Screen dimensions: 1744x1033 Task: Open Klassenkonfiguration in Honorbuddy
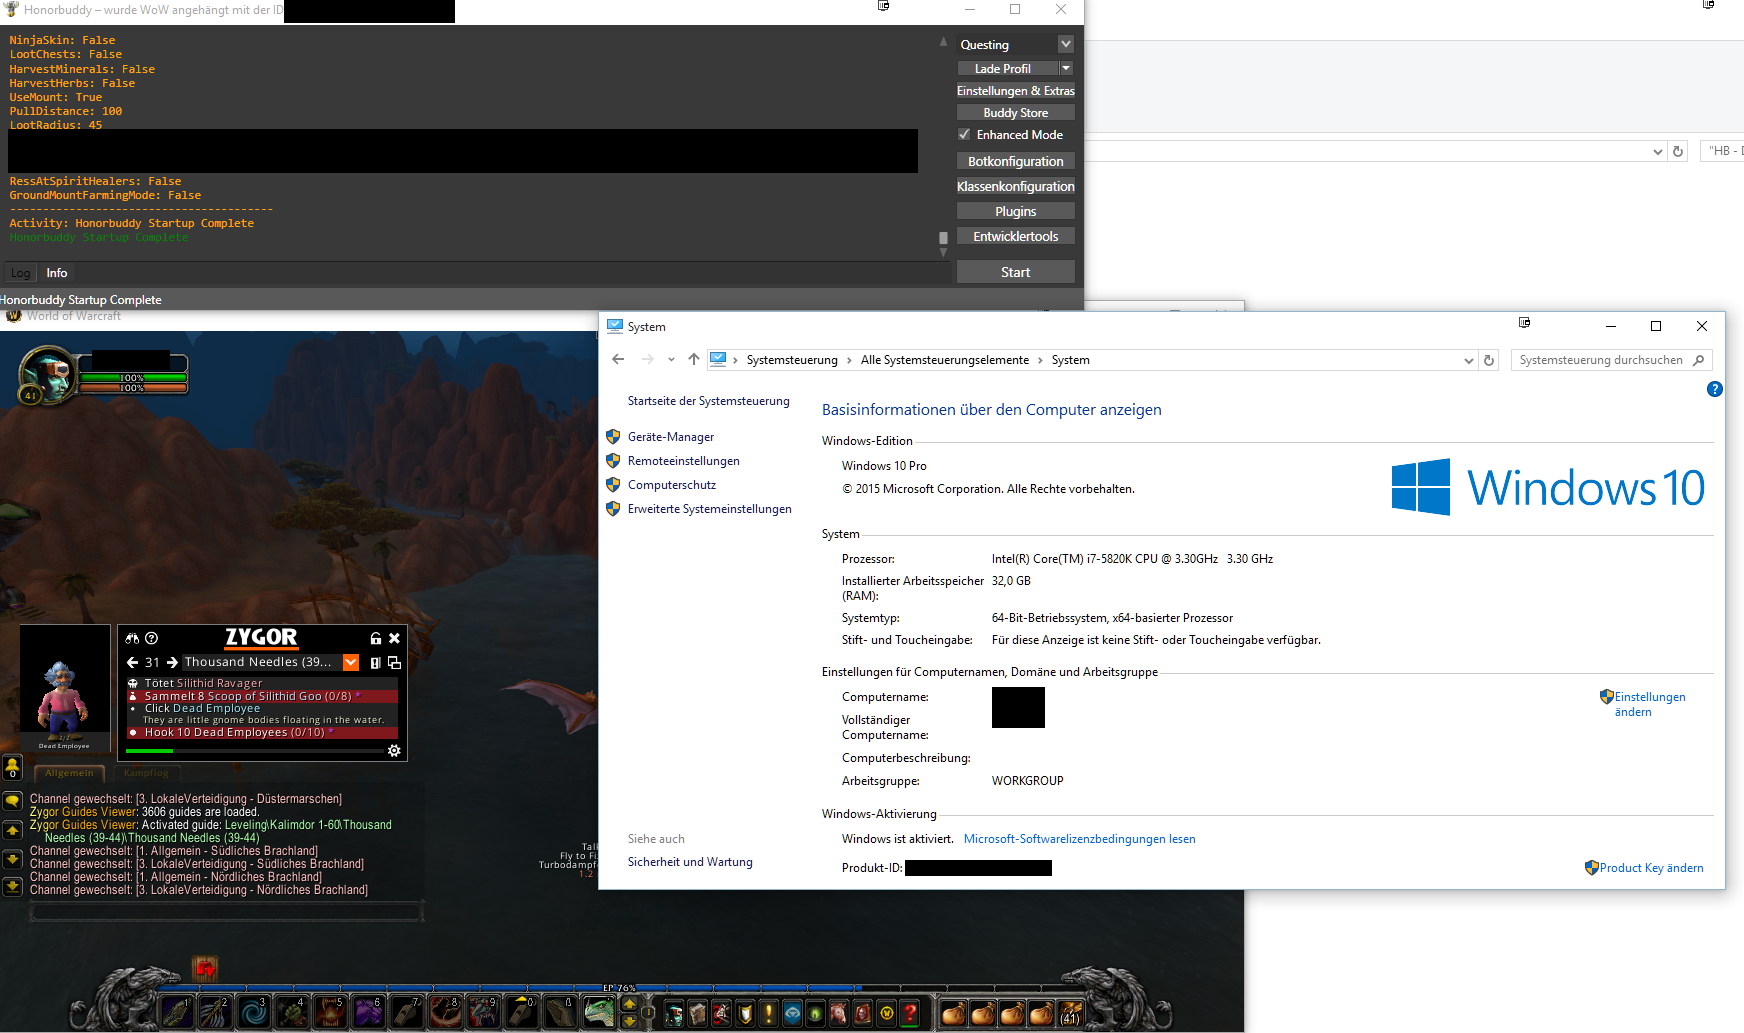pyautogui.click(x=1016, y=186)
